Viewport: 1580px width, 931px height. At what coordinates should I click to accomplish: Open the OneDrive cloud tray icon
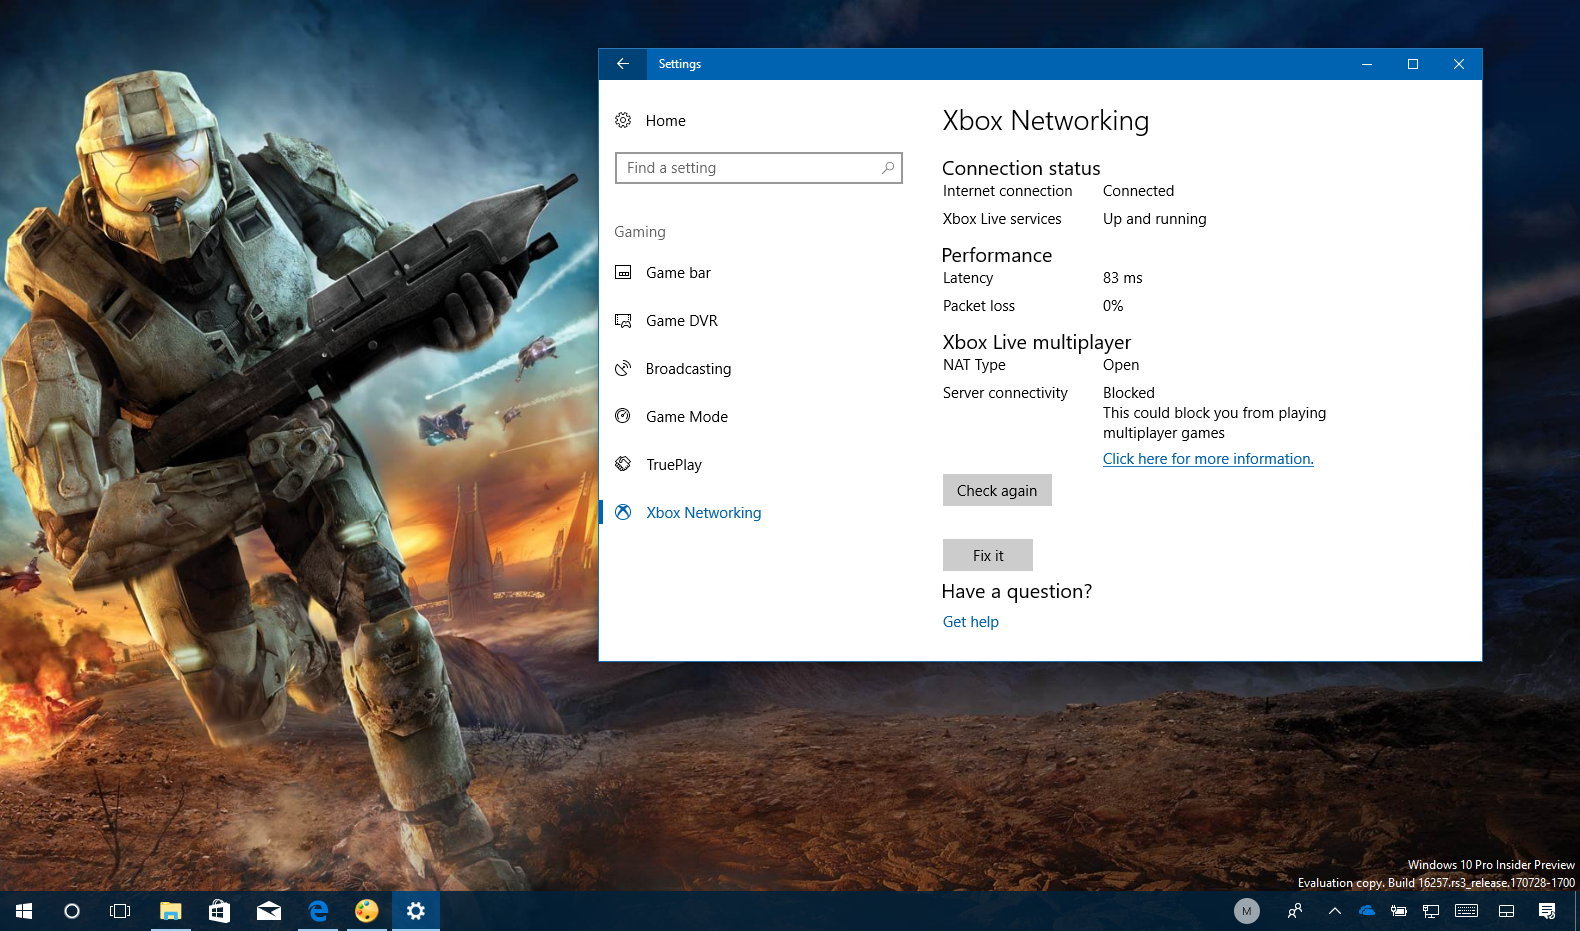[1367, 911]
